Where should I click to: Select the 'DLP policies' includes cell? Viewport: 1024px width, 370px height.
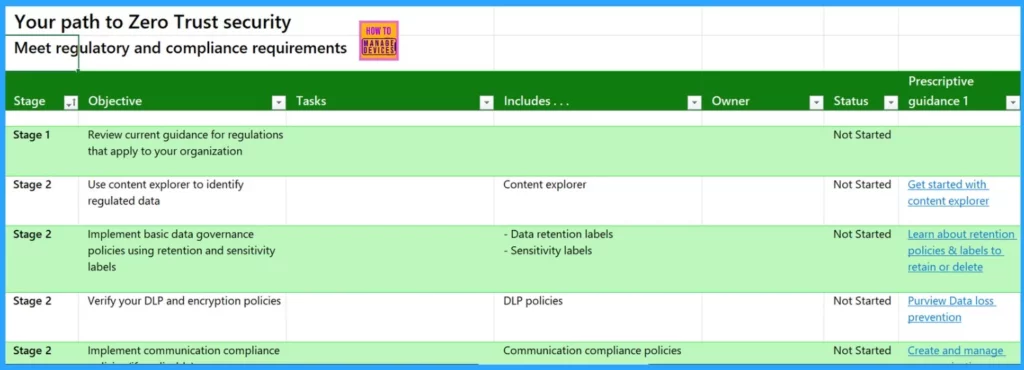(x=598, y=316)
